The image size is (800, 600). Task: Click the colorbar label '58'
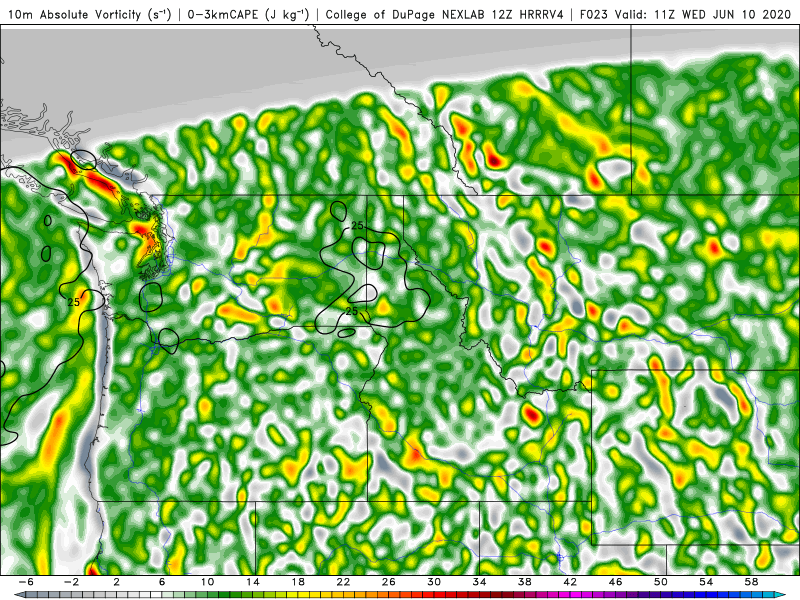point(752,582)
